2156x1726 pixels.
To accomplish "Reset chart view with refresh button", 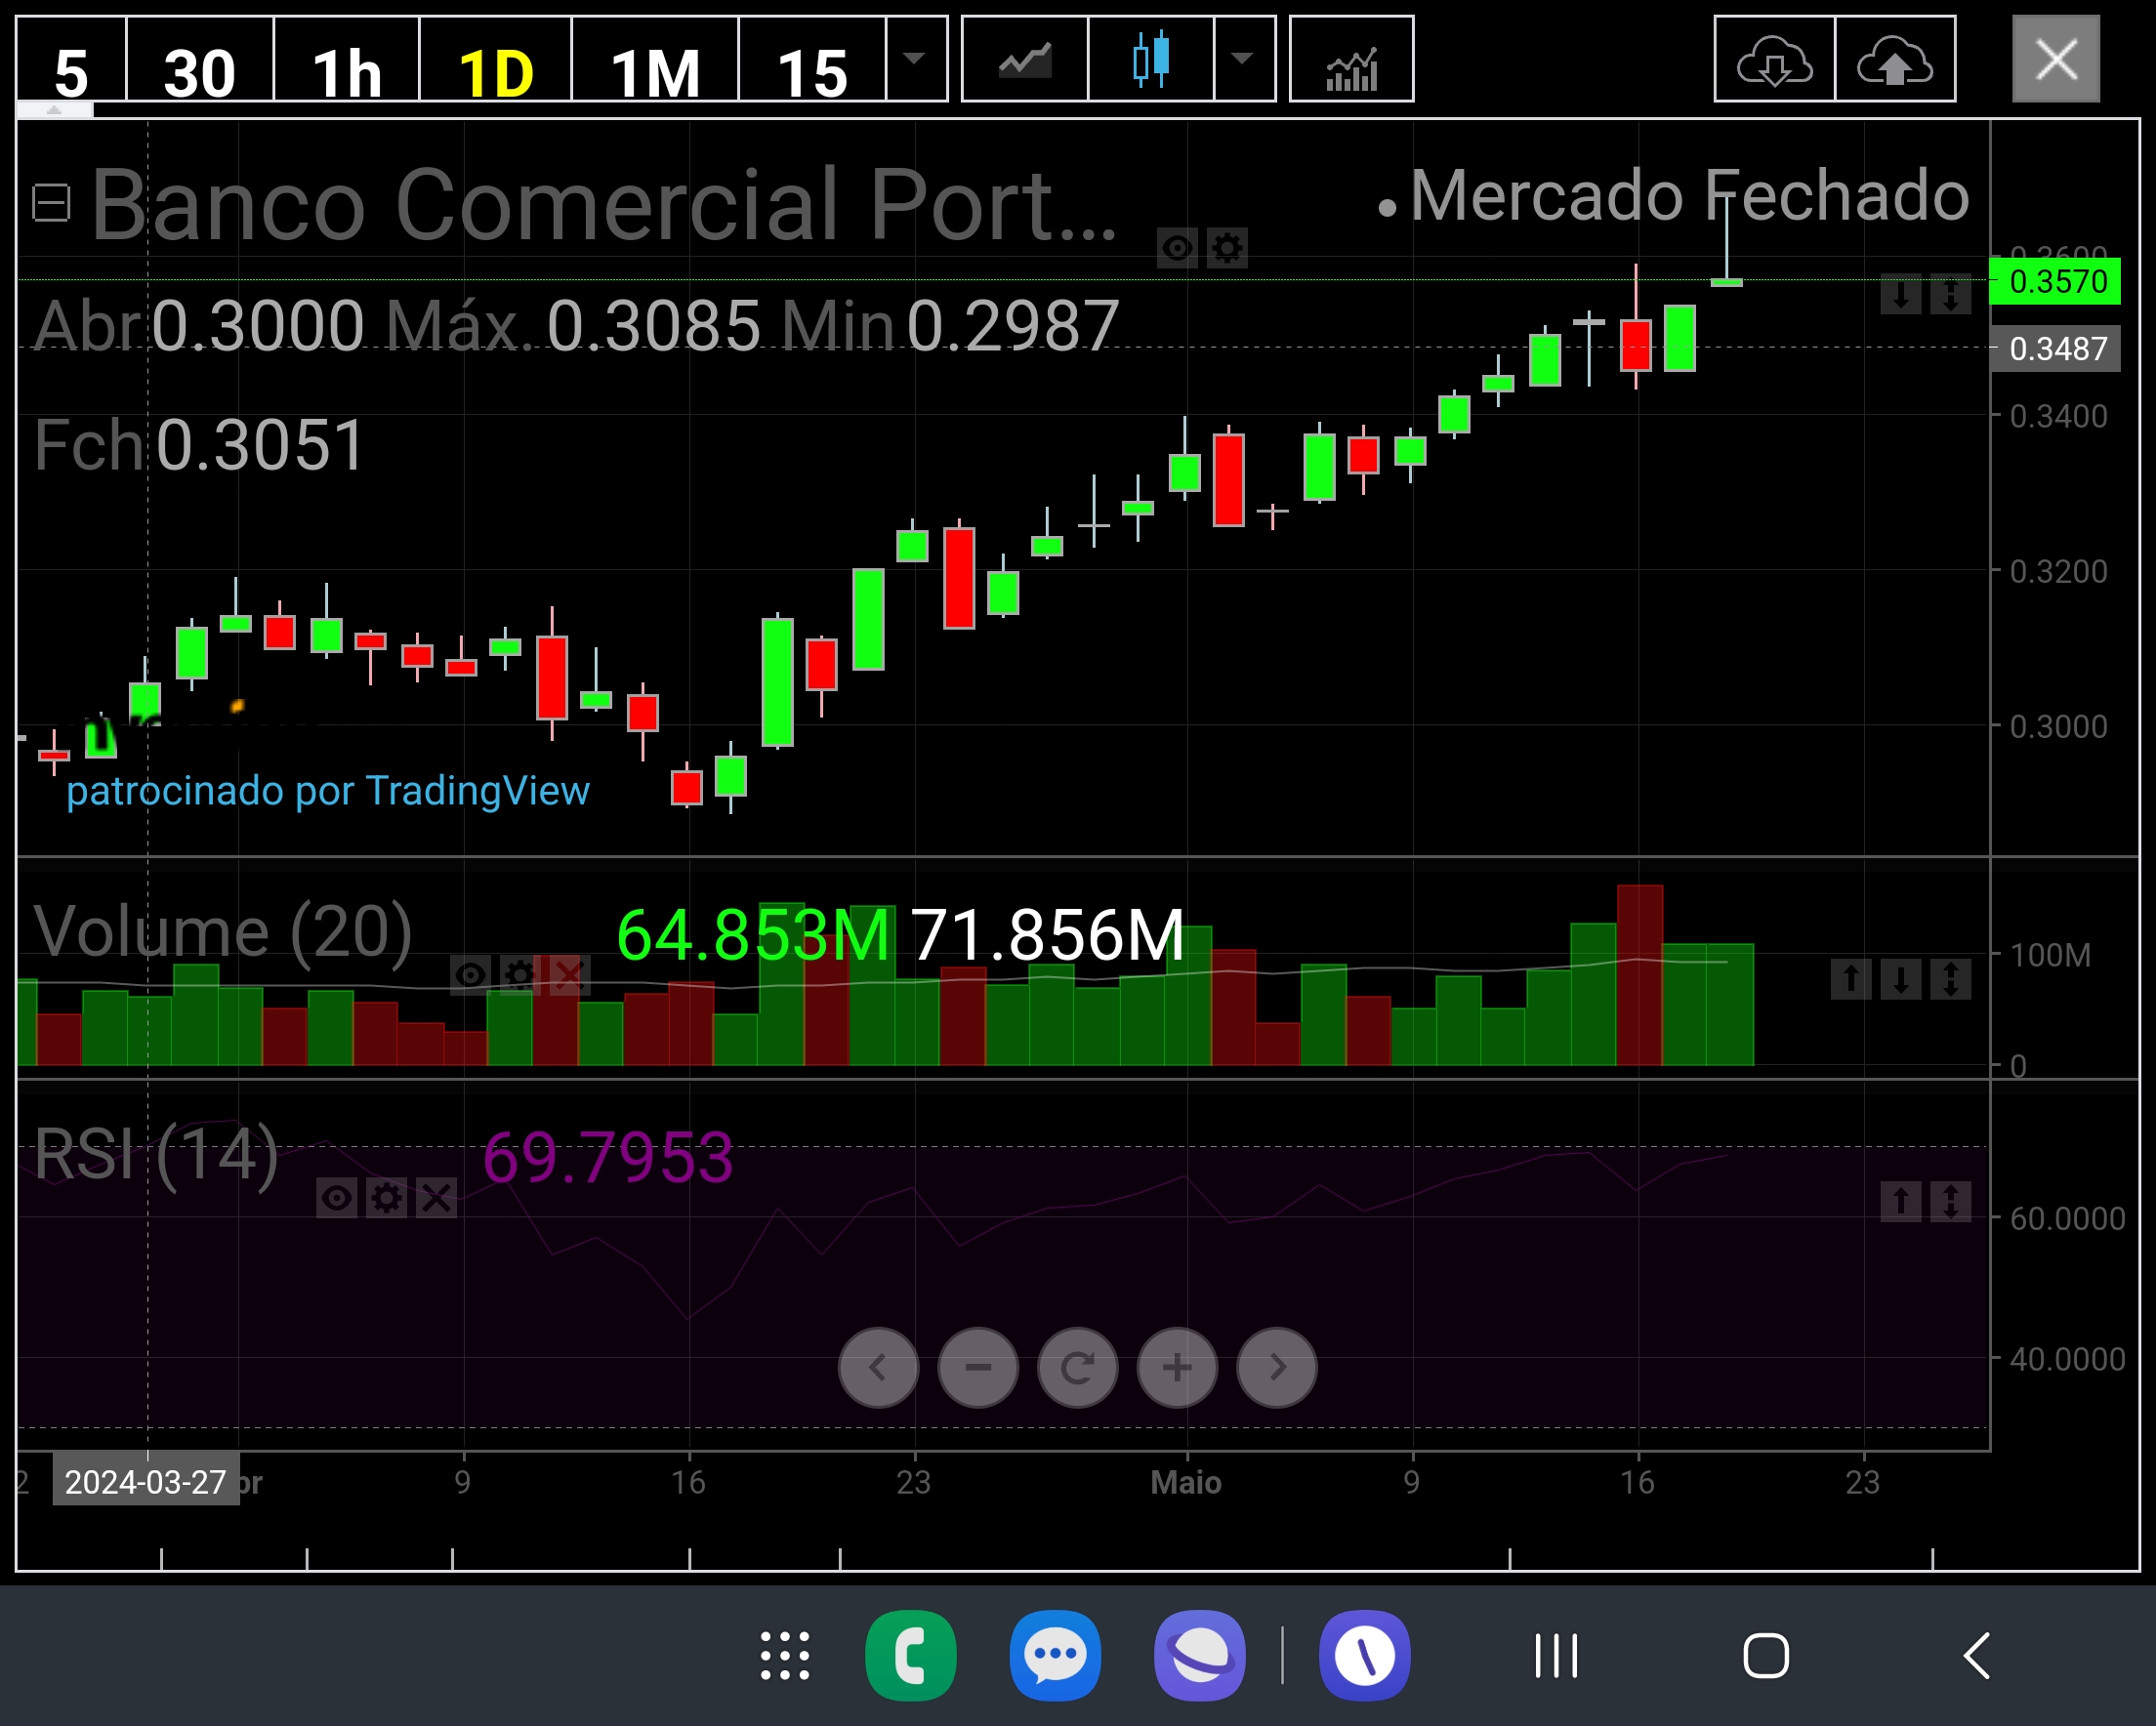I will pyautogui.click(x=1077, y=1367).
